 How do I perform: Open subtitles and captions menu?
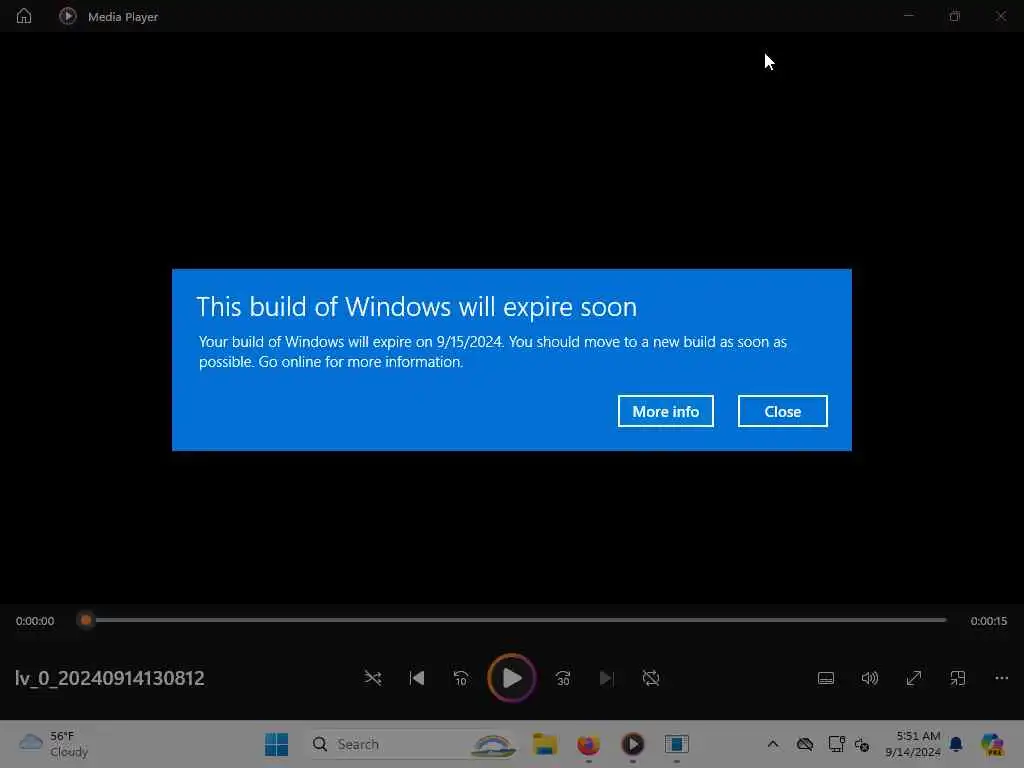coord(825,678)
